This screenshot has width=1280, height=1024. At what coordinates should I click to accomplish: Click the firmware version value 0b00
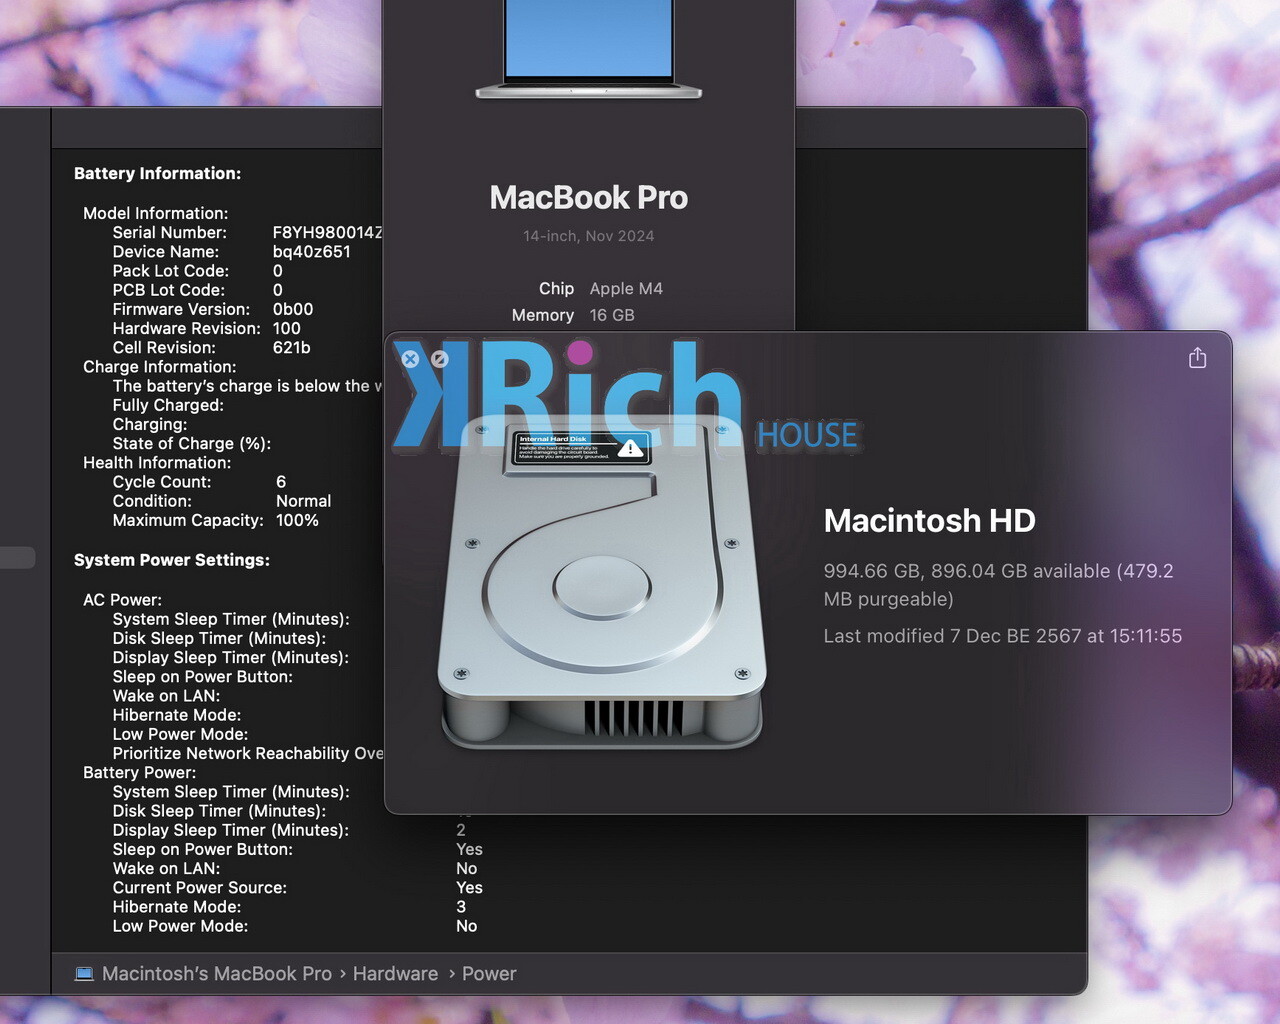pos(293,310)
